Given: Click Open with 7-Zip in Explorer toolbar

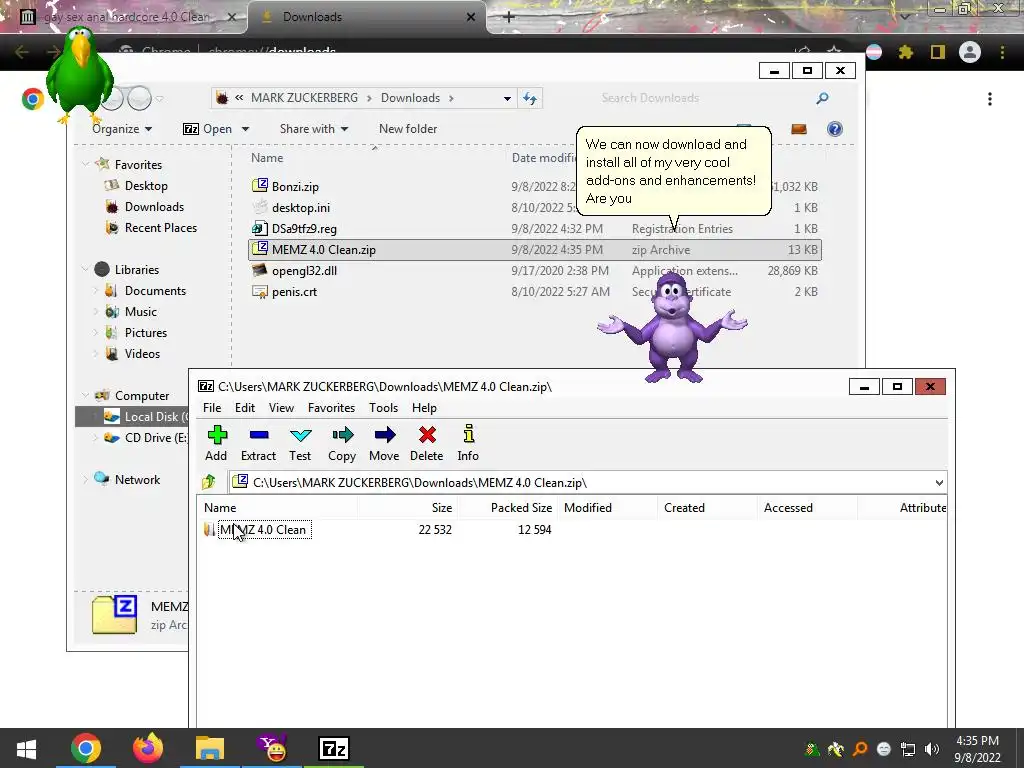Looking at the screenshot, I should [208, 129].
